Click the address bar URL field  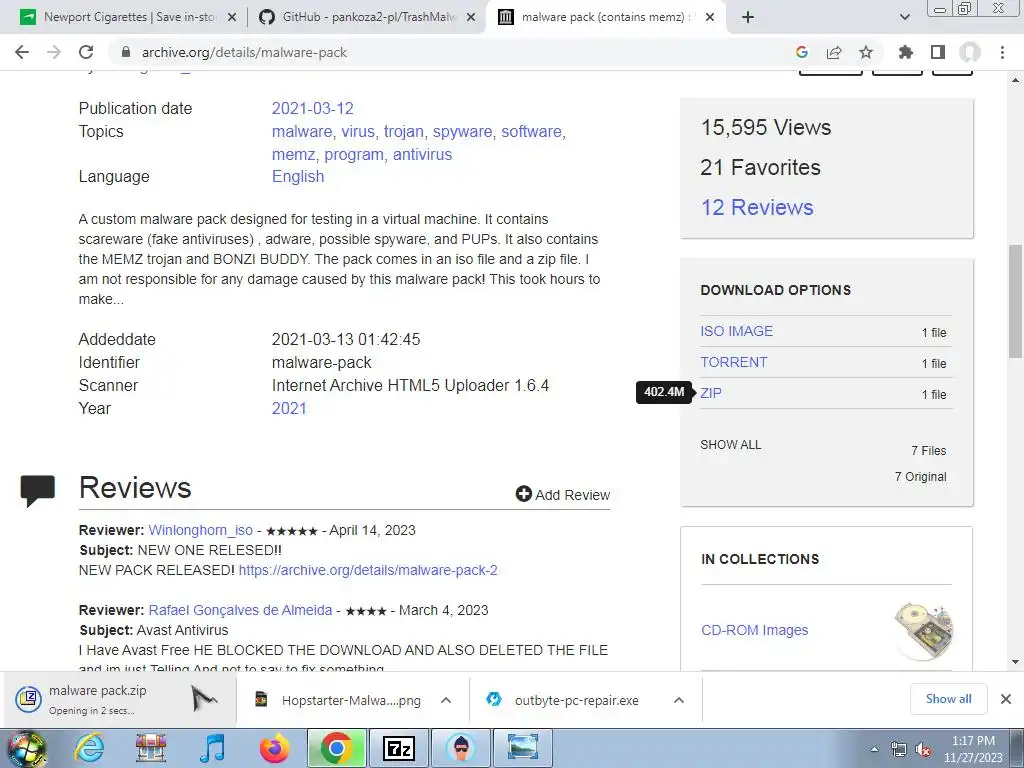451,52
